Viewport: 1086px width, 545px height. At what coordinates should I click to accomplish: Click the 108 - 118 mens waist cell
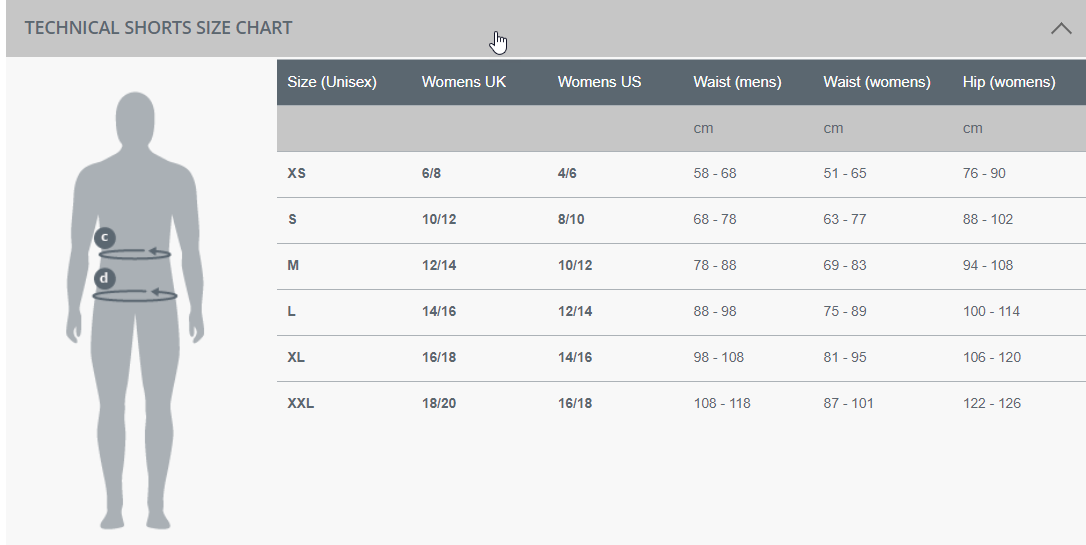coord(722,404)
